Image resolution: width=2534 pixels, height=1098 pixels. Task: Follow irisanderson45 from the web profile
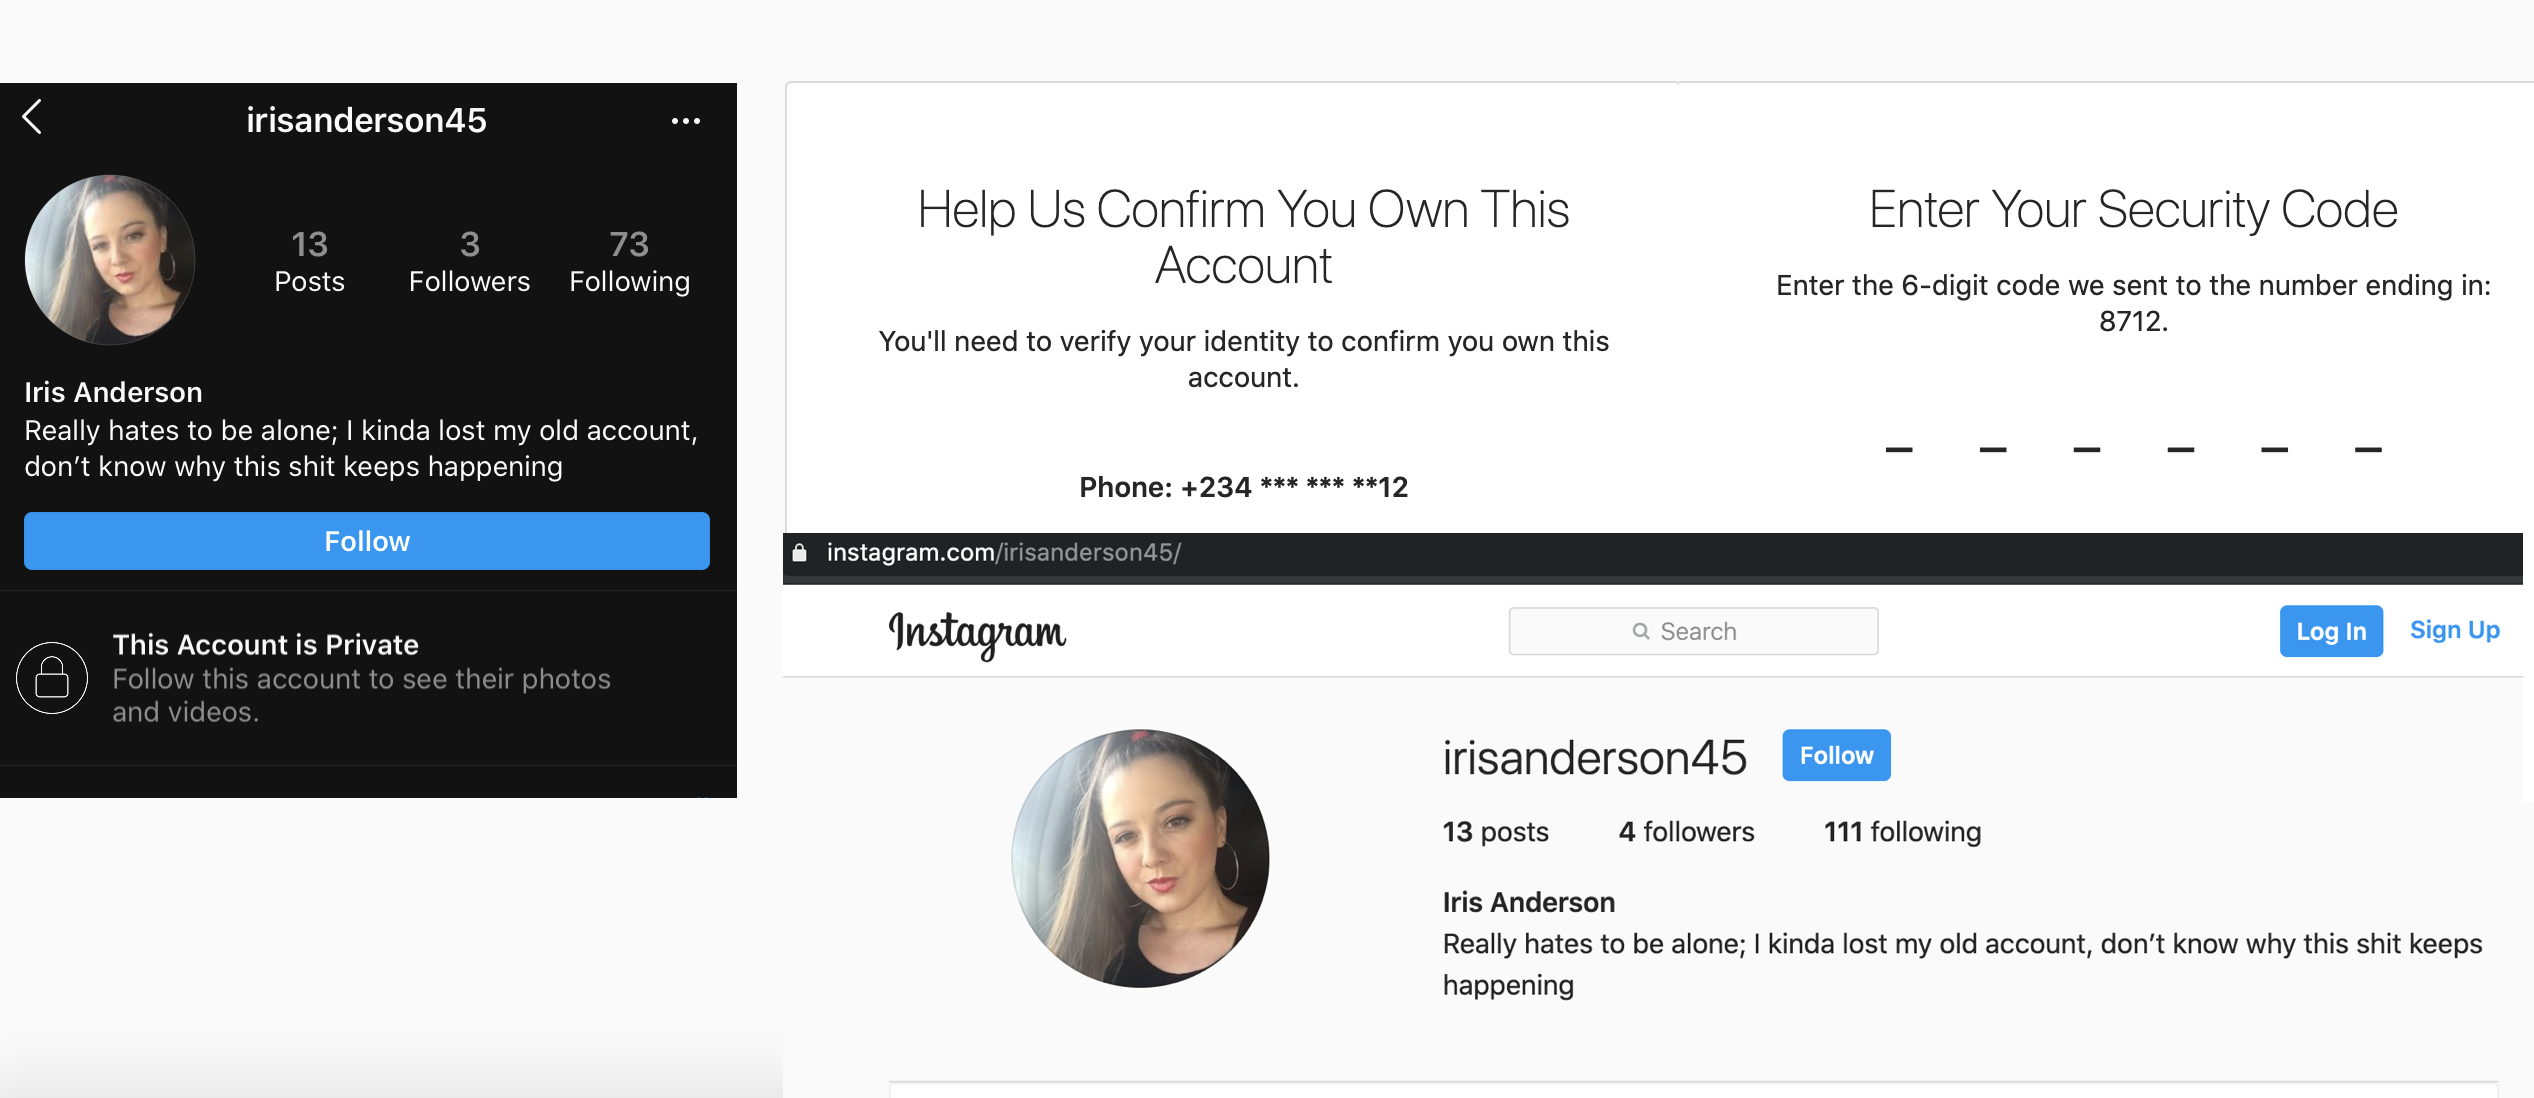(x=1836, y=755)
